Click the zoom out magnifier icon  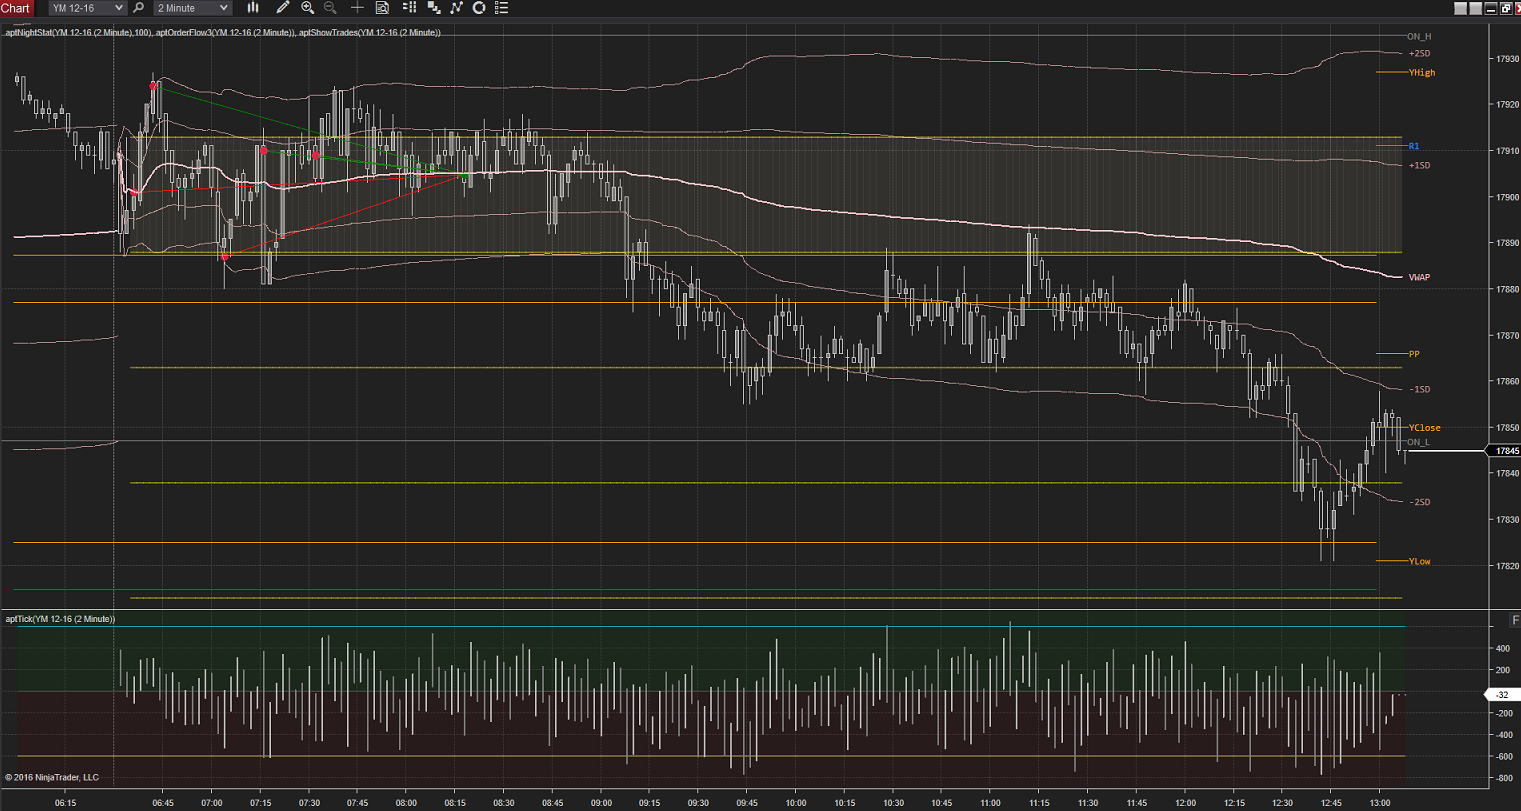(330, 8)
